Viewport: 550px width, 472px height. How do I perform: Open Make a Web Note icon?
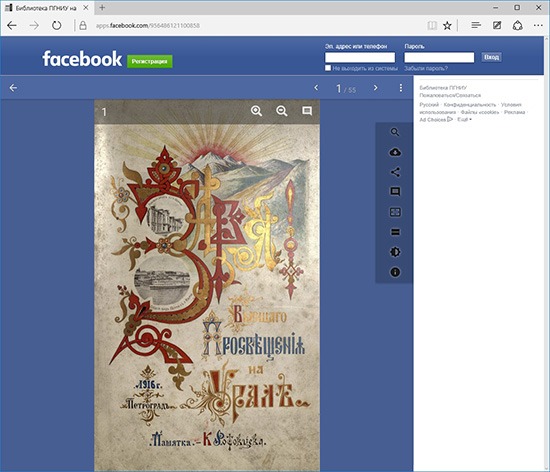(497, 25)
